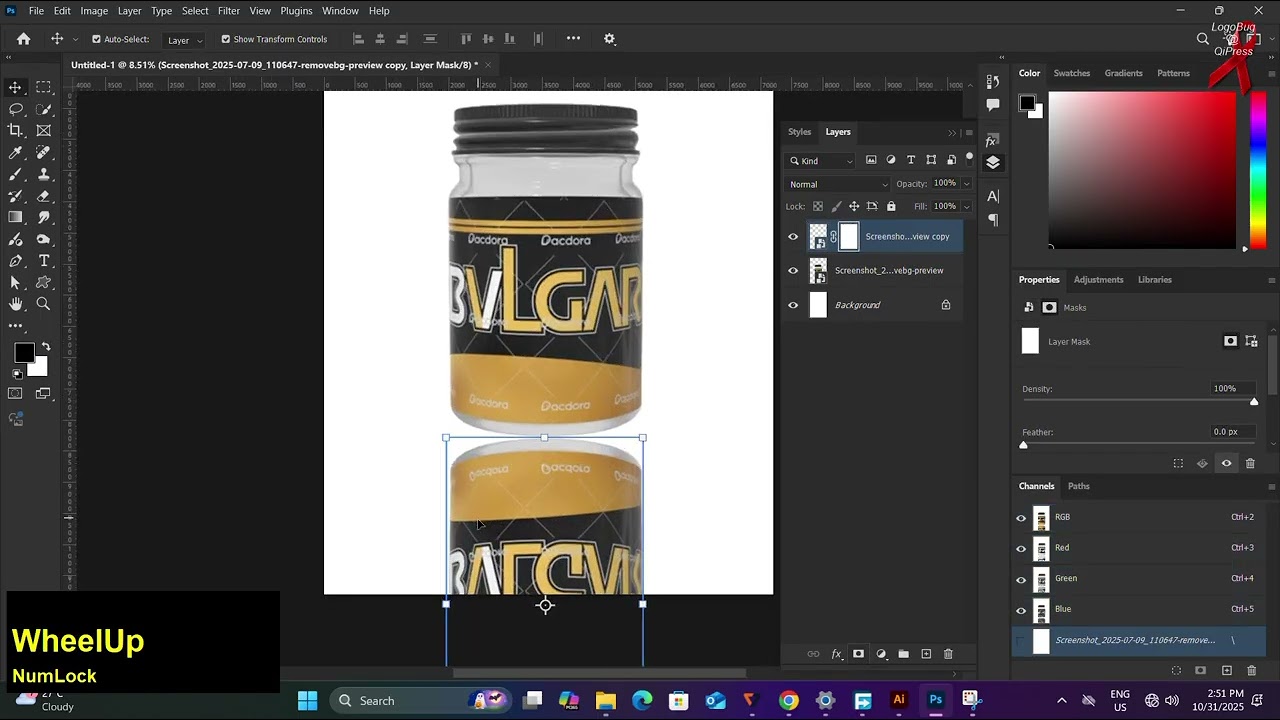Select the Gradient tool
This screenshot has height=720, width=1280.
[15, 218]
